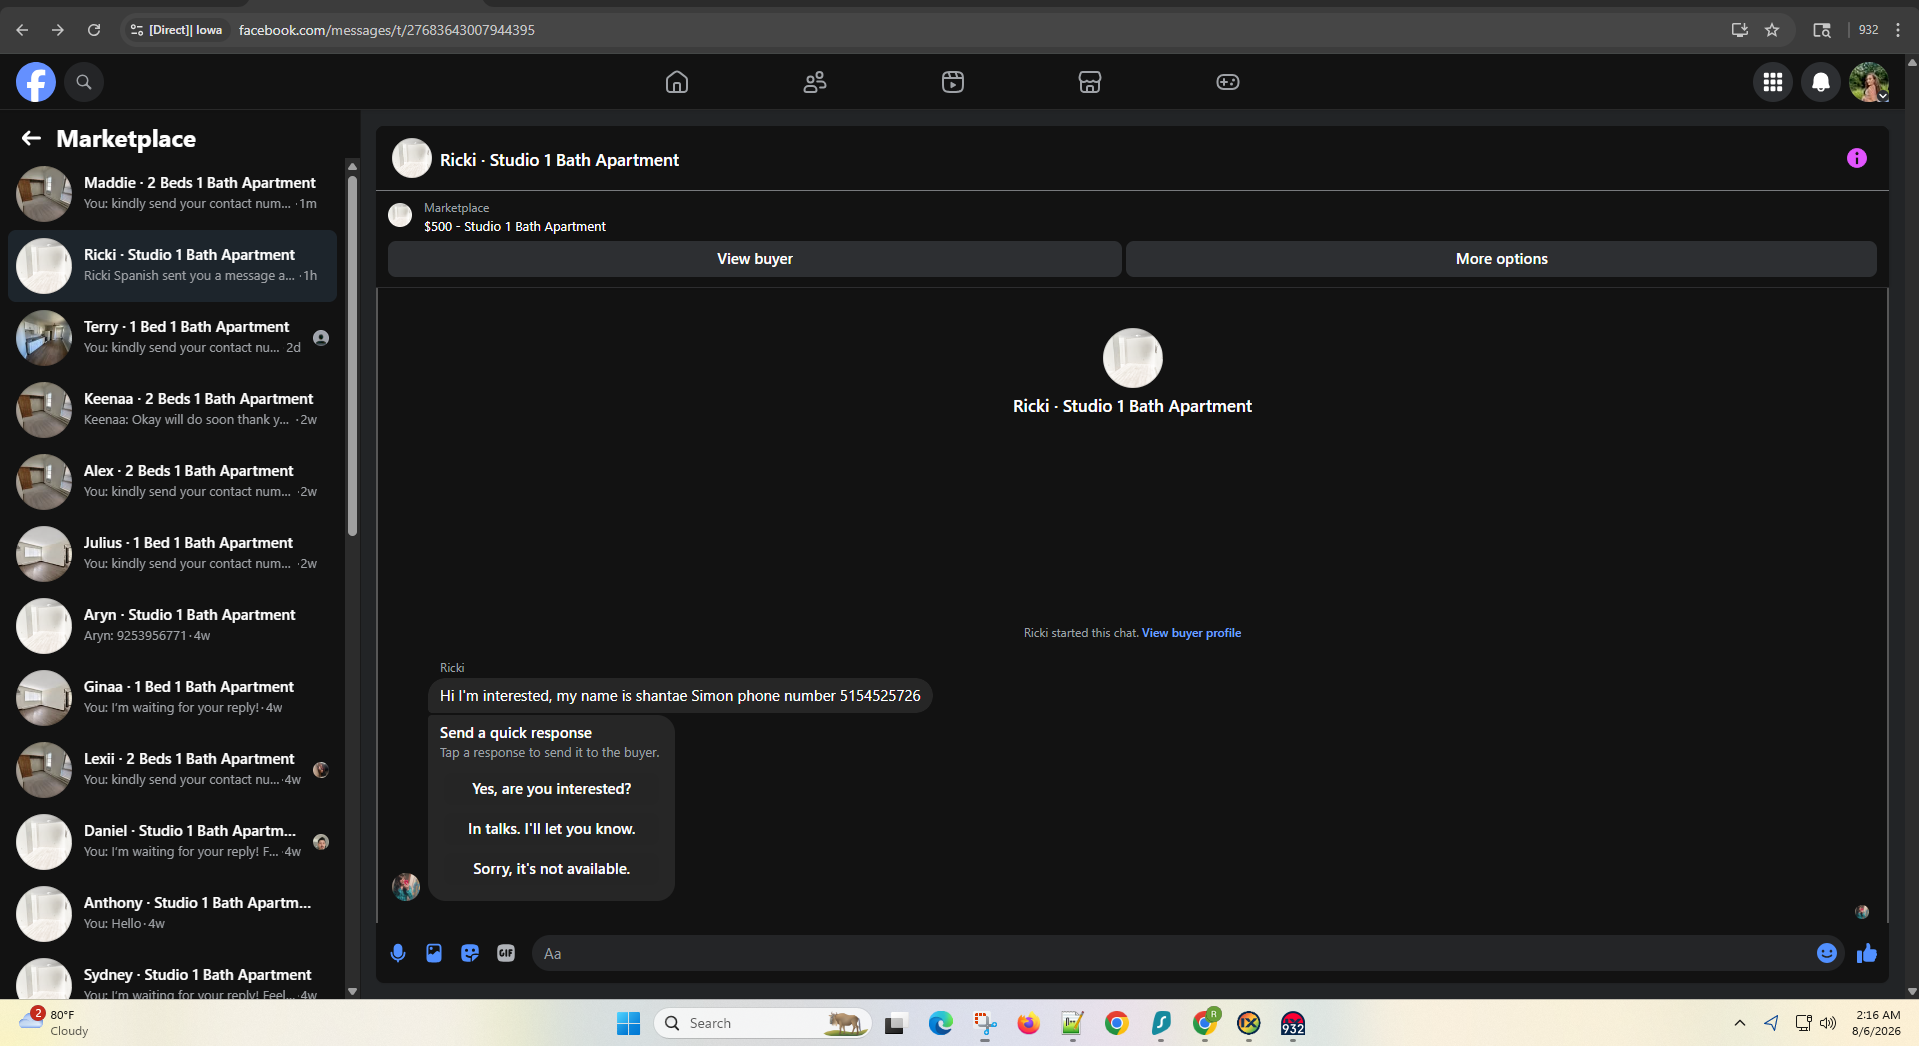This screenshot has height=1046, width=1919.
Task: Send a thumbs up like
Action: 1867,953
